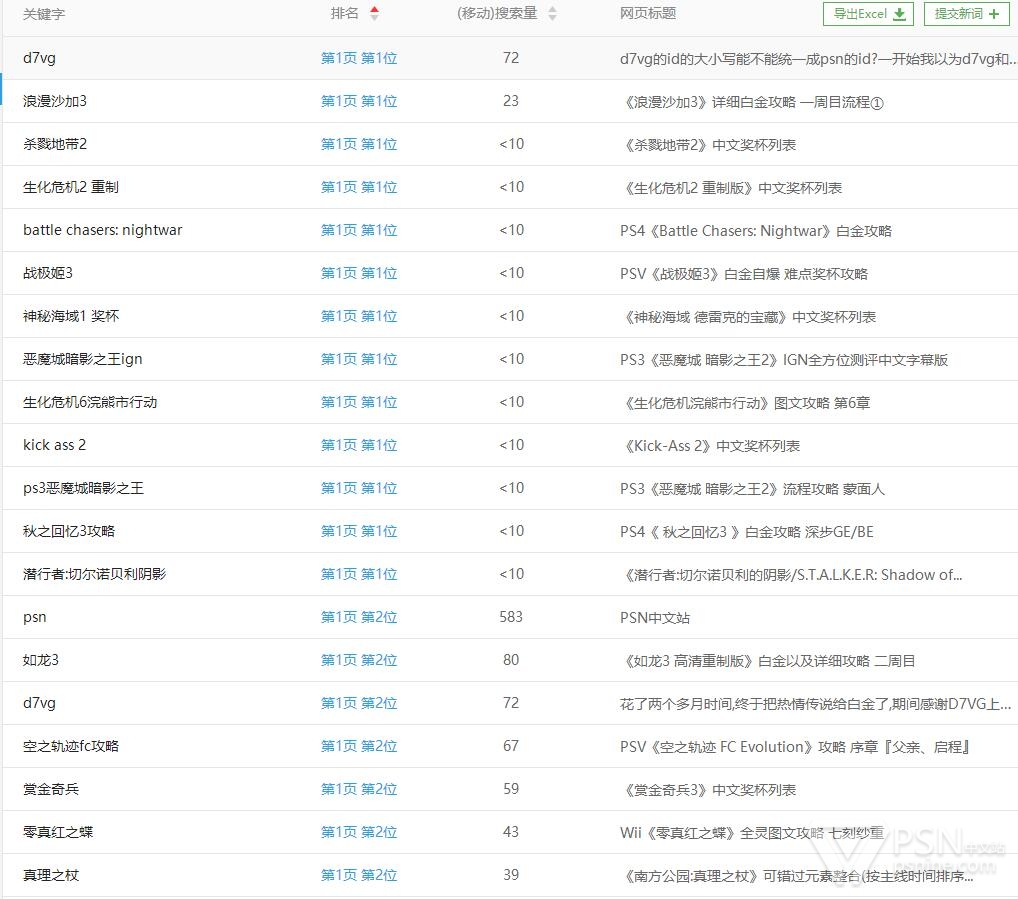This screenshot has height=899, width=1018.
Task: Select keyword 杀戮地带2
Action: point(55,144)
